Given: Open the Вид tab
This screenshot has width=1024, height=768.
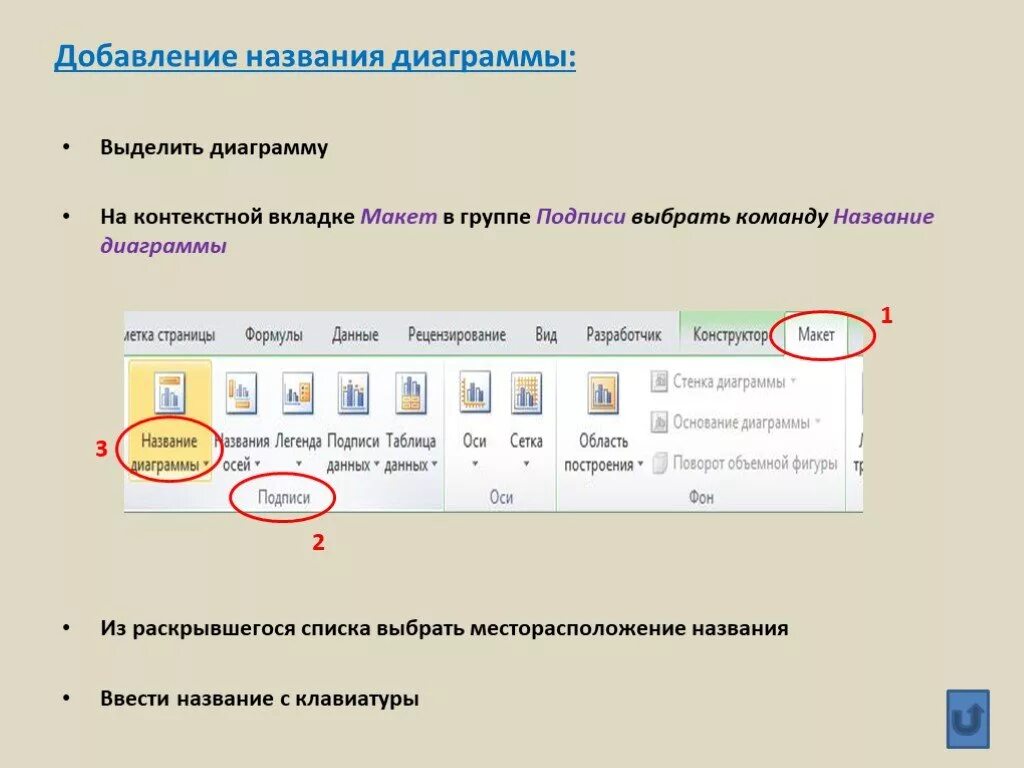Looking at the screenshot, I should click(546, 335).
